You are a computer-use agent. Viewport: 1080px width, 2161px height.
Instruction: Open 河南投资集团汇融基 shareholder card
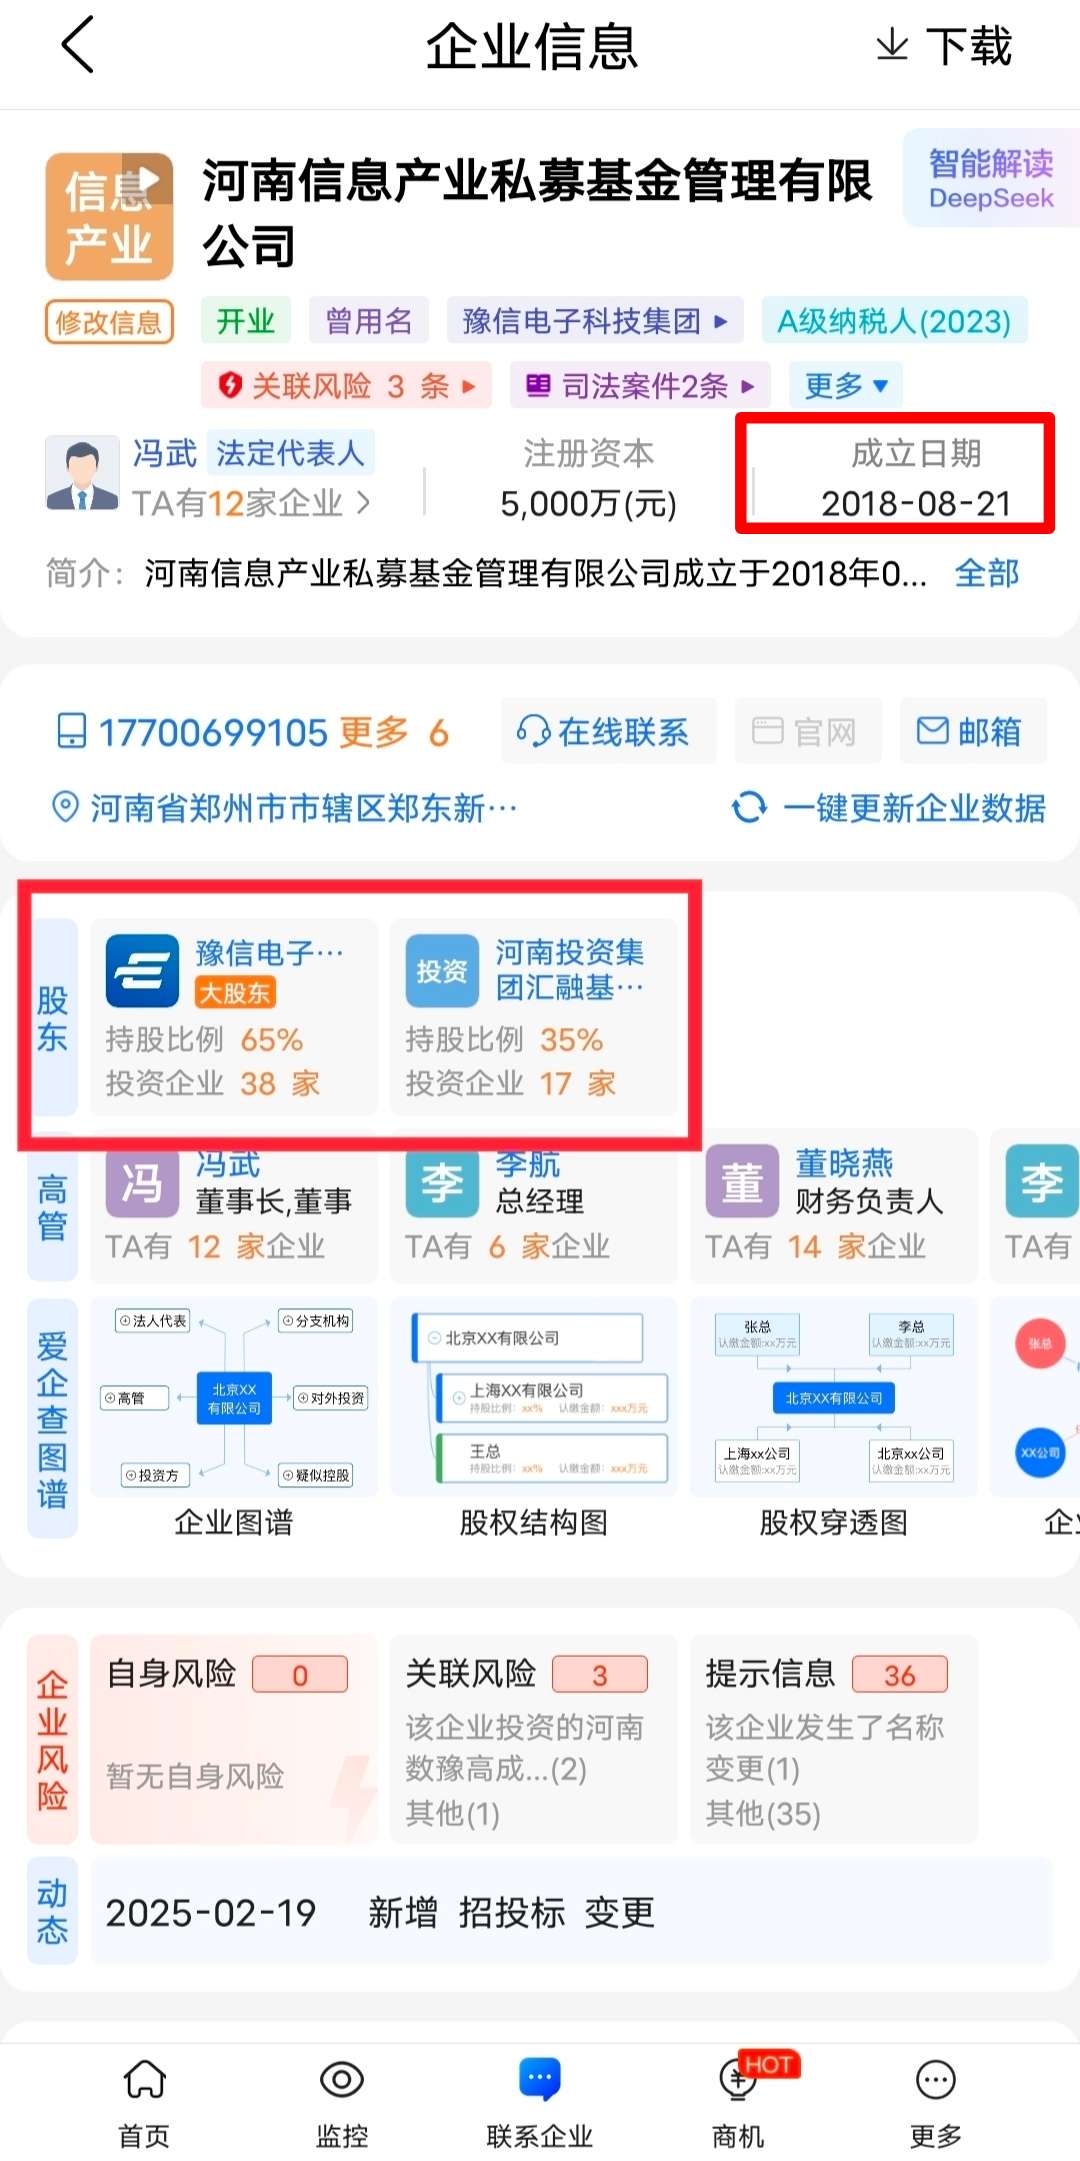[534, 1017]
